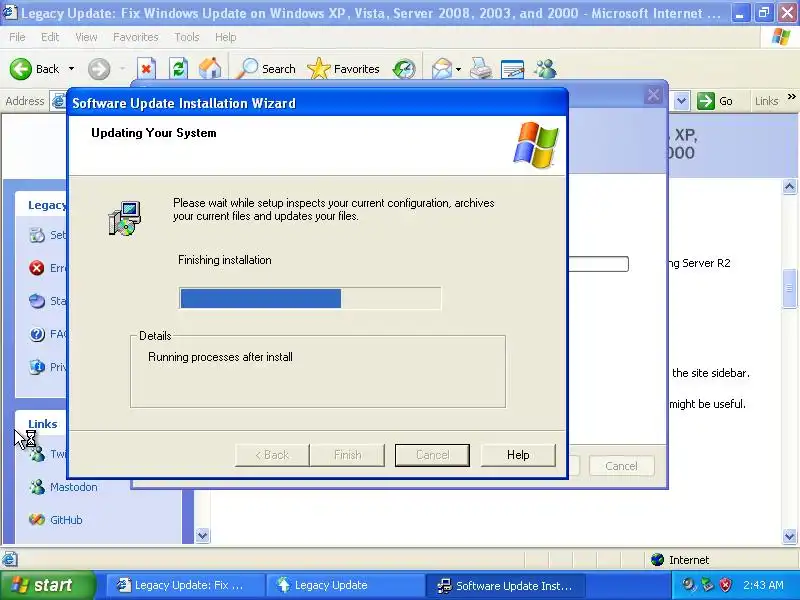
Task: Open the Messenger people icon in toolbar
Action: coord(545,69)
